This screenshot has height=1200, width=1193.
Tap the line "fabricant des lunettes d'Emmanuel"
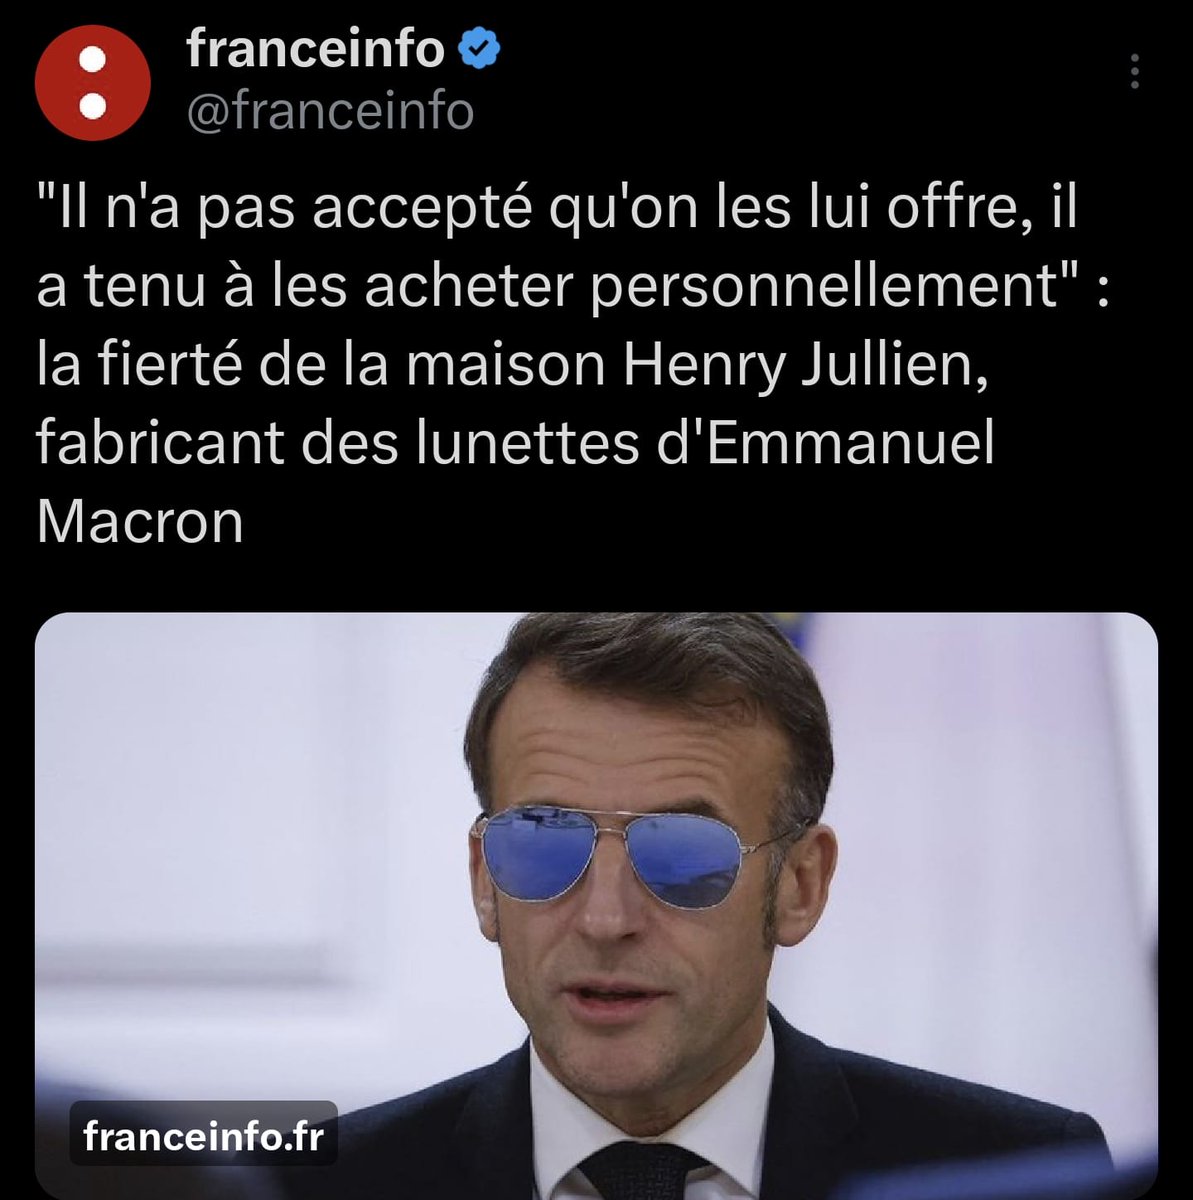[516, 442]
